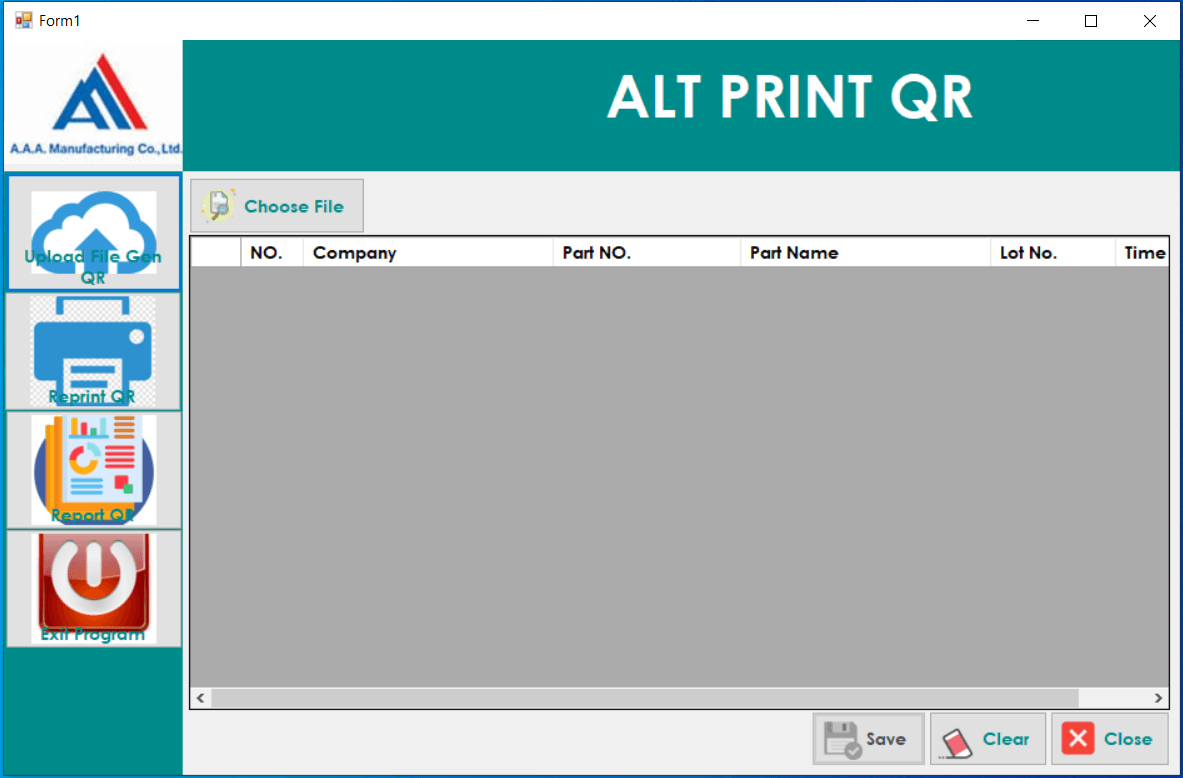The width and height of the screenshot is (1183, 778).
Task: Click the Form1 window title icon
Action: (x=23, y=20)
